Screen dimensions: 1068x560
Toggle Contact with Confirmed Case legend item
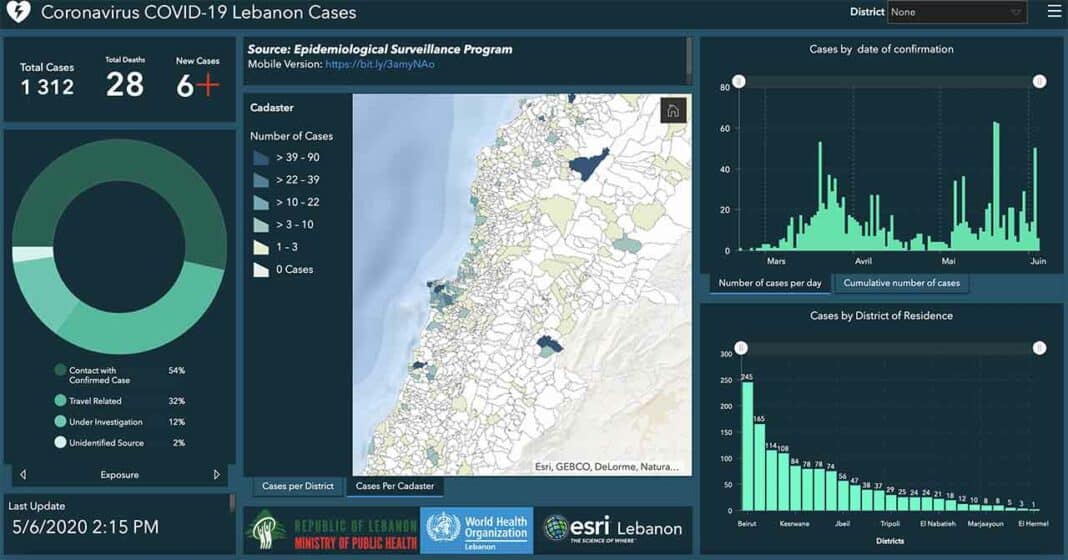point(61,371)
